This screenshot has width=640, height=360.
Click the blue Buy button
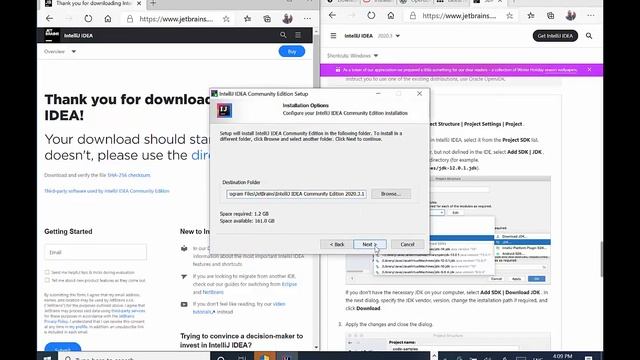point(292,51)
